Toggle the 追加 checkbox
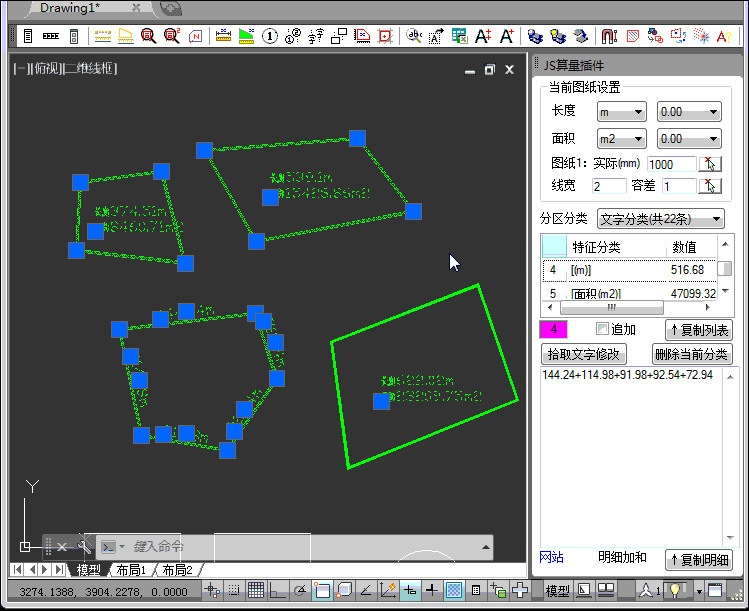 pyautogui.click(x=602, y=329)
